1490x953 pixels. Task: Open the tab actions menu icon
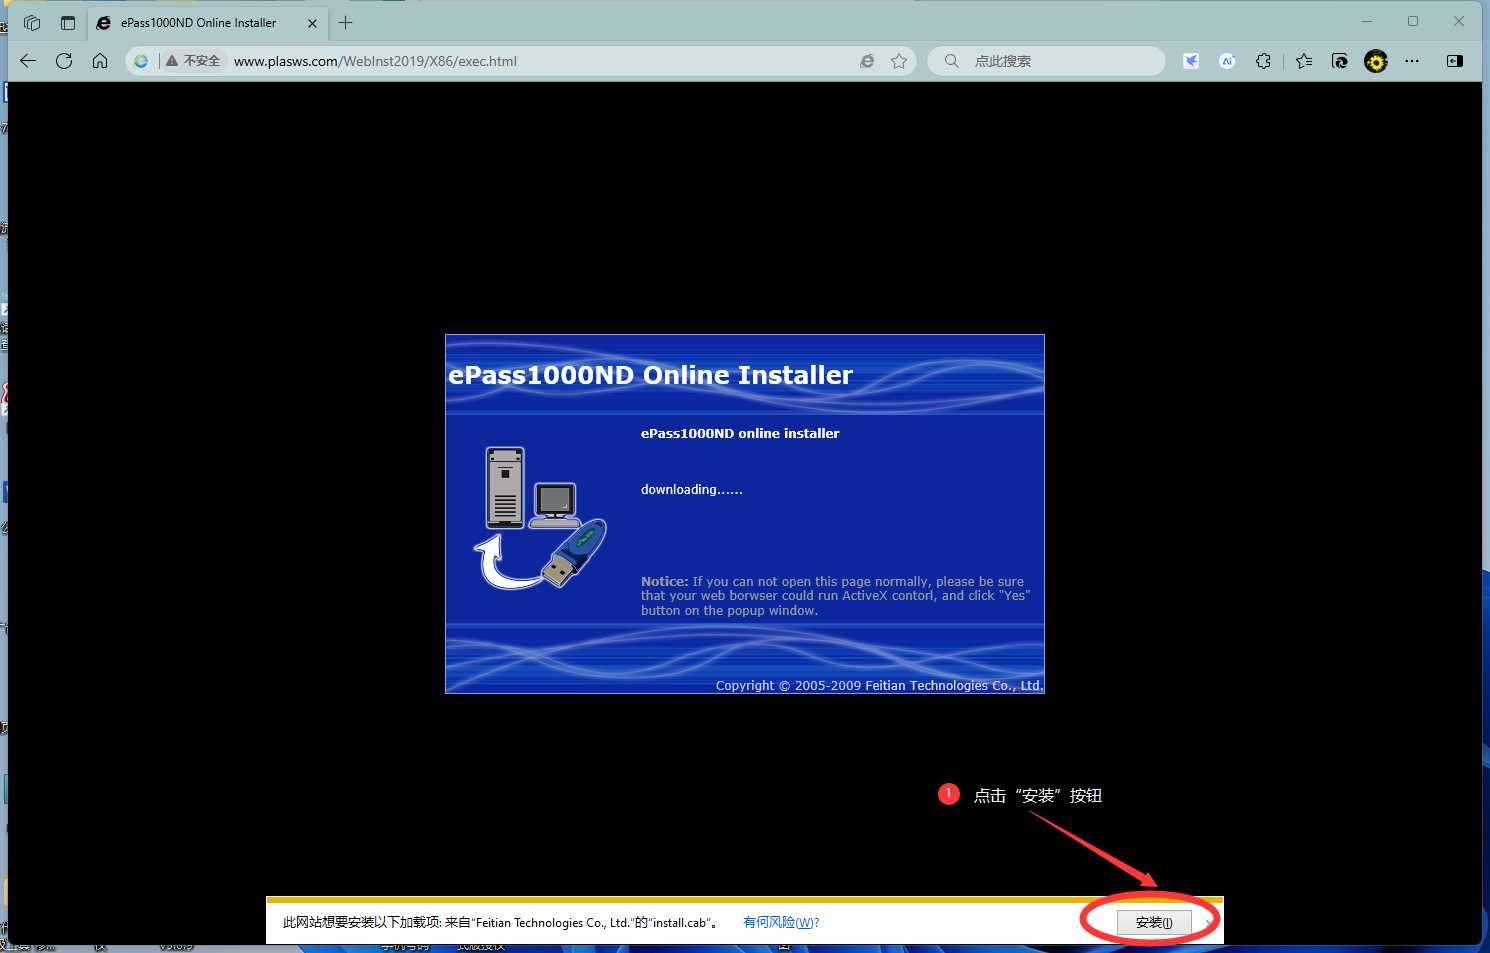[x=68, y=22]
